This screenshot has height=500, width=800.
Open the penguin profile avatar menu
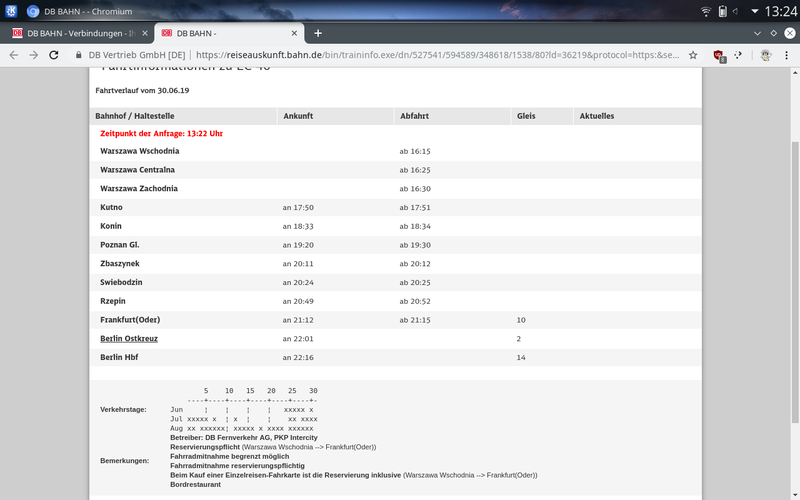(765, 55)
